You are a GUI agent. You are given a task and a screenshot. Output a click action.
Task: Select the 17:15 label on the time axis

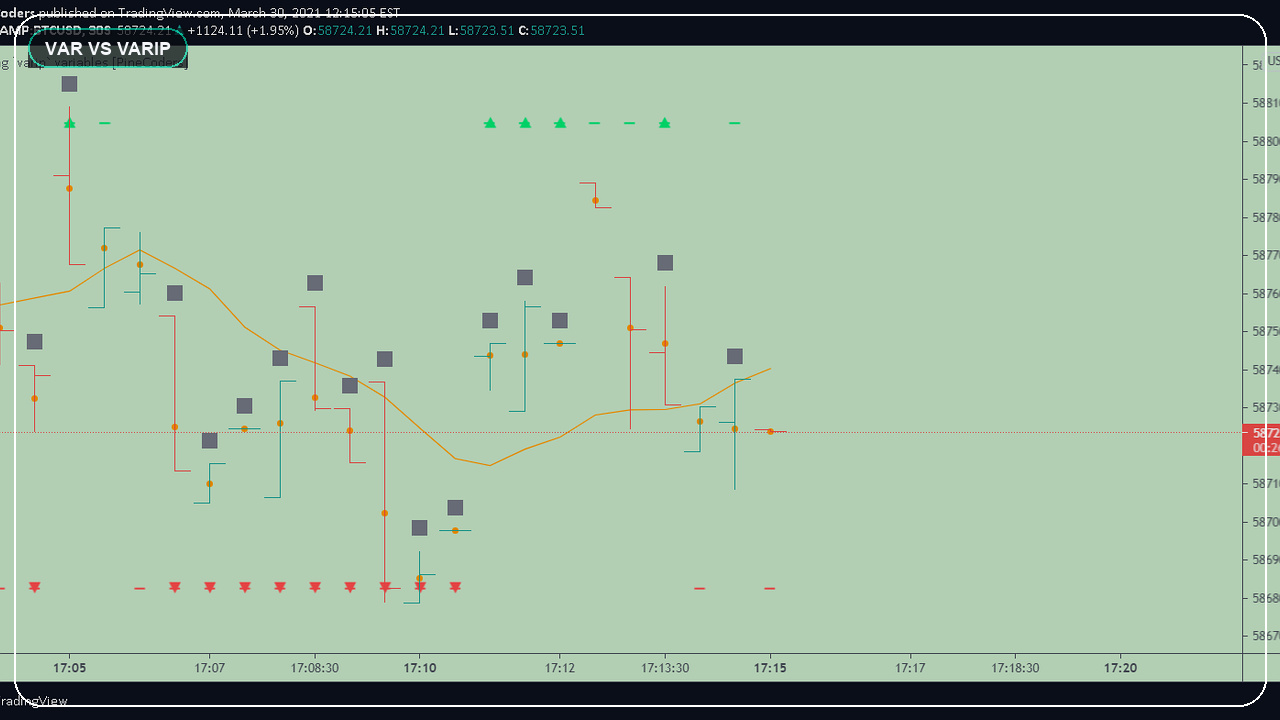point(769,668)
